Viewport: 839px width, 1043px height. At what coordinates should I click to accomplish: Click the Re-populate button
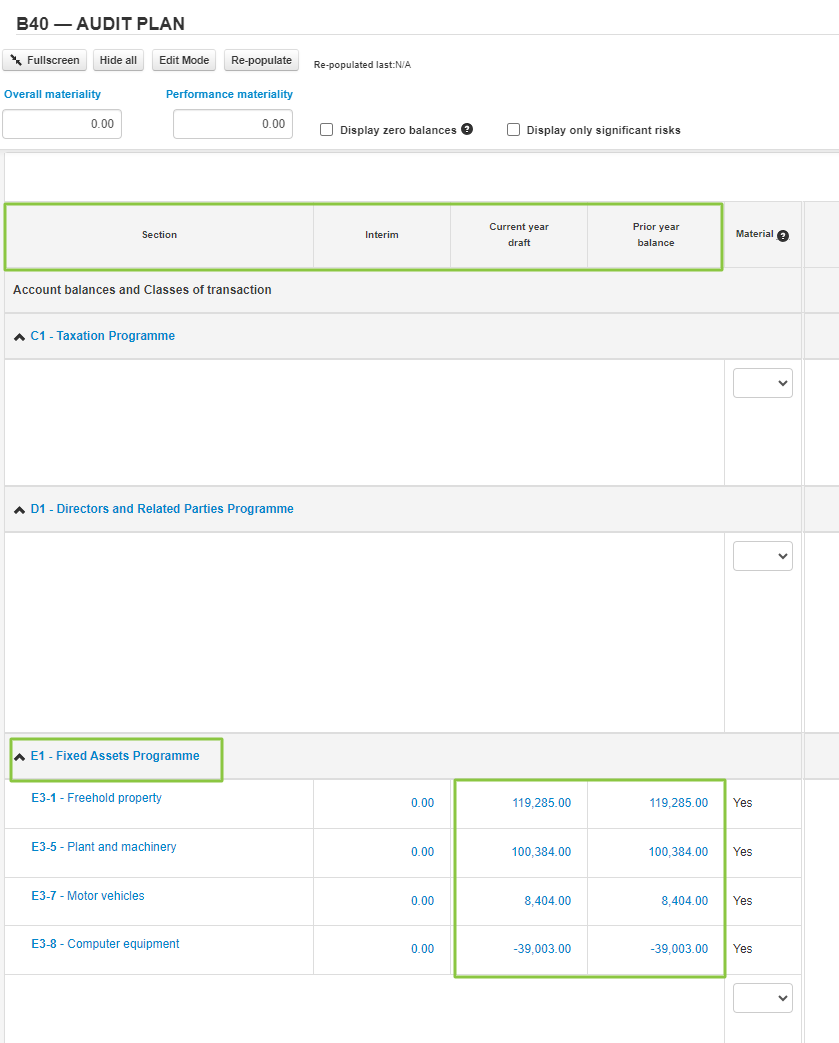point(261,60)
